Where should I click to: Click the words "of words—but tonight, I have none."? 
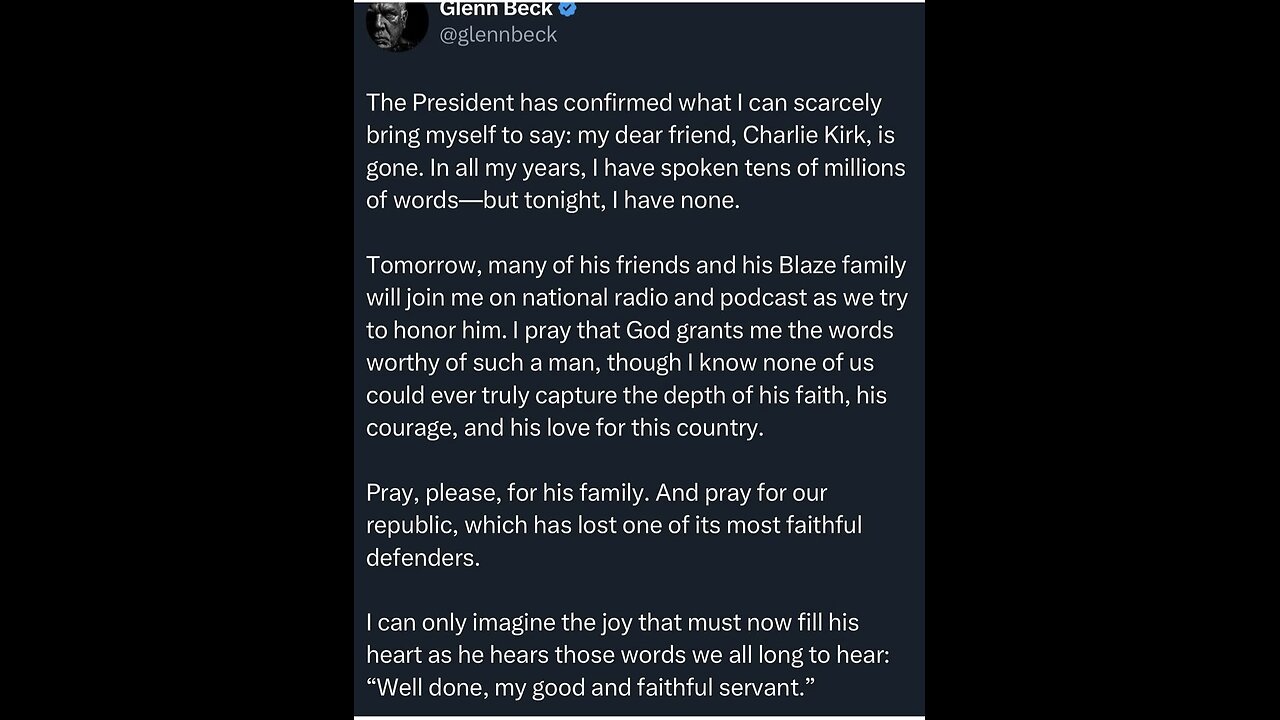click(x=553, y=200)
